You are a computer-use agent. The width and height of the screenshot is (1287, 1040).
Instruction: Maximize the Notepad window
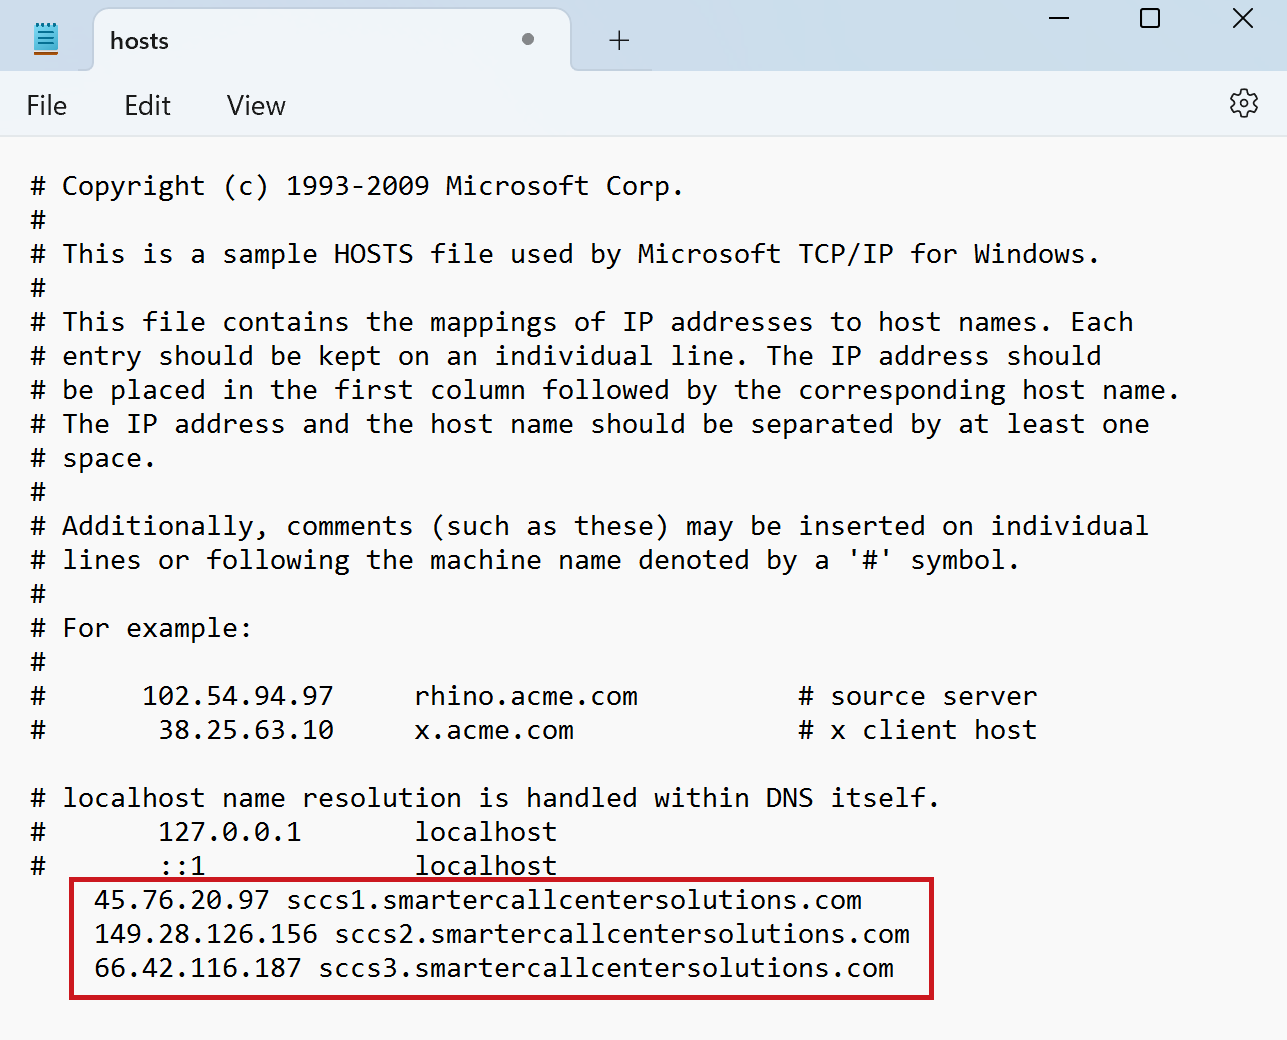pos(1150,19)
